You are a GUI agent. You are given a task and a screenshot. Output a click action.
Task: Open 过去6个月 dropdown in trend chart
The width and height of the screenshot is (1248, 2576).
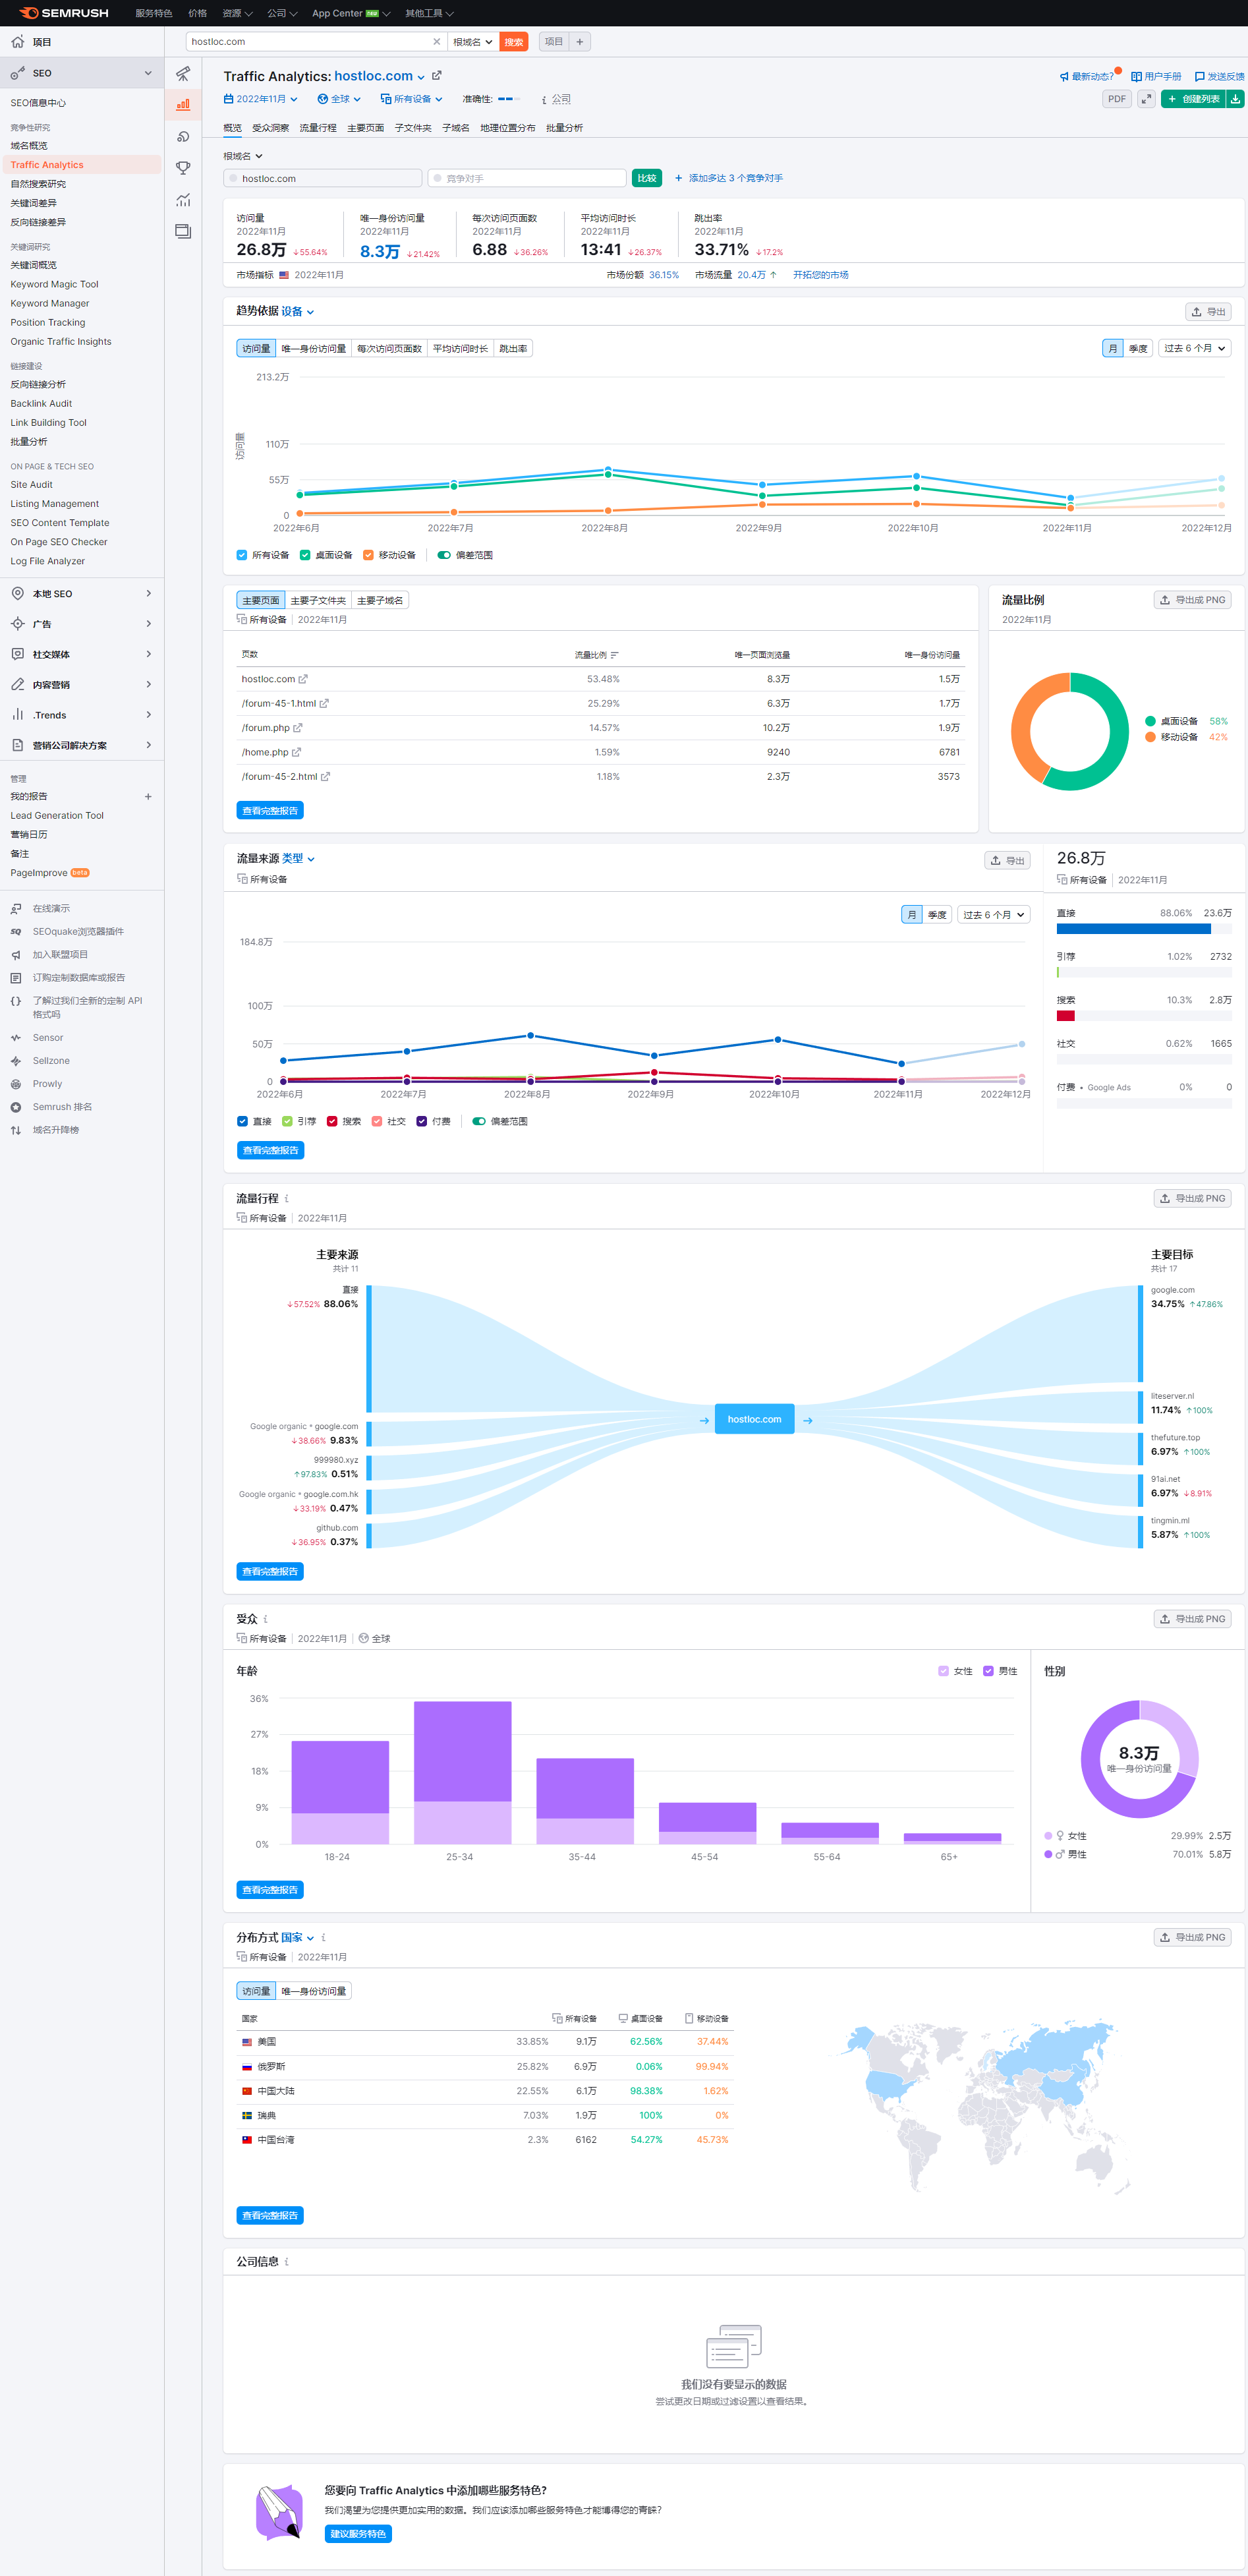[x=1195, y=348]
